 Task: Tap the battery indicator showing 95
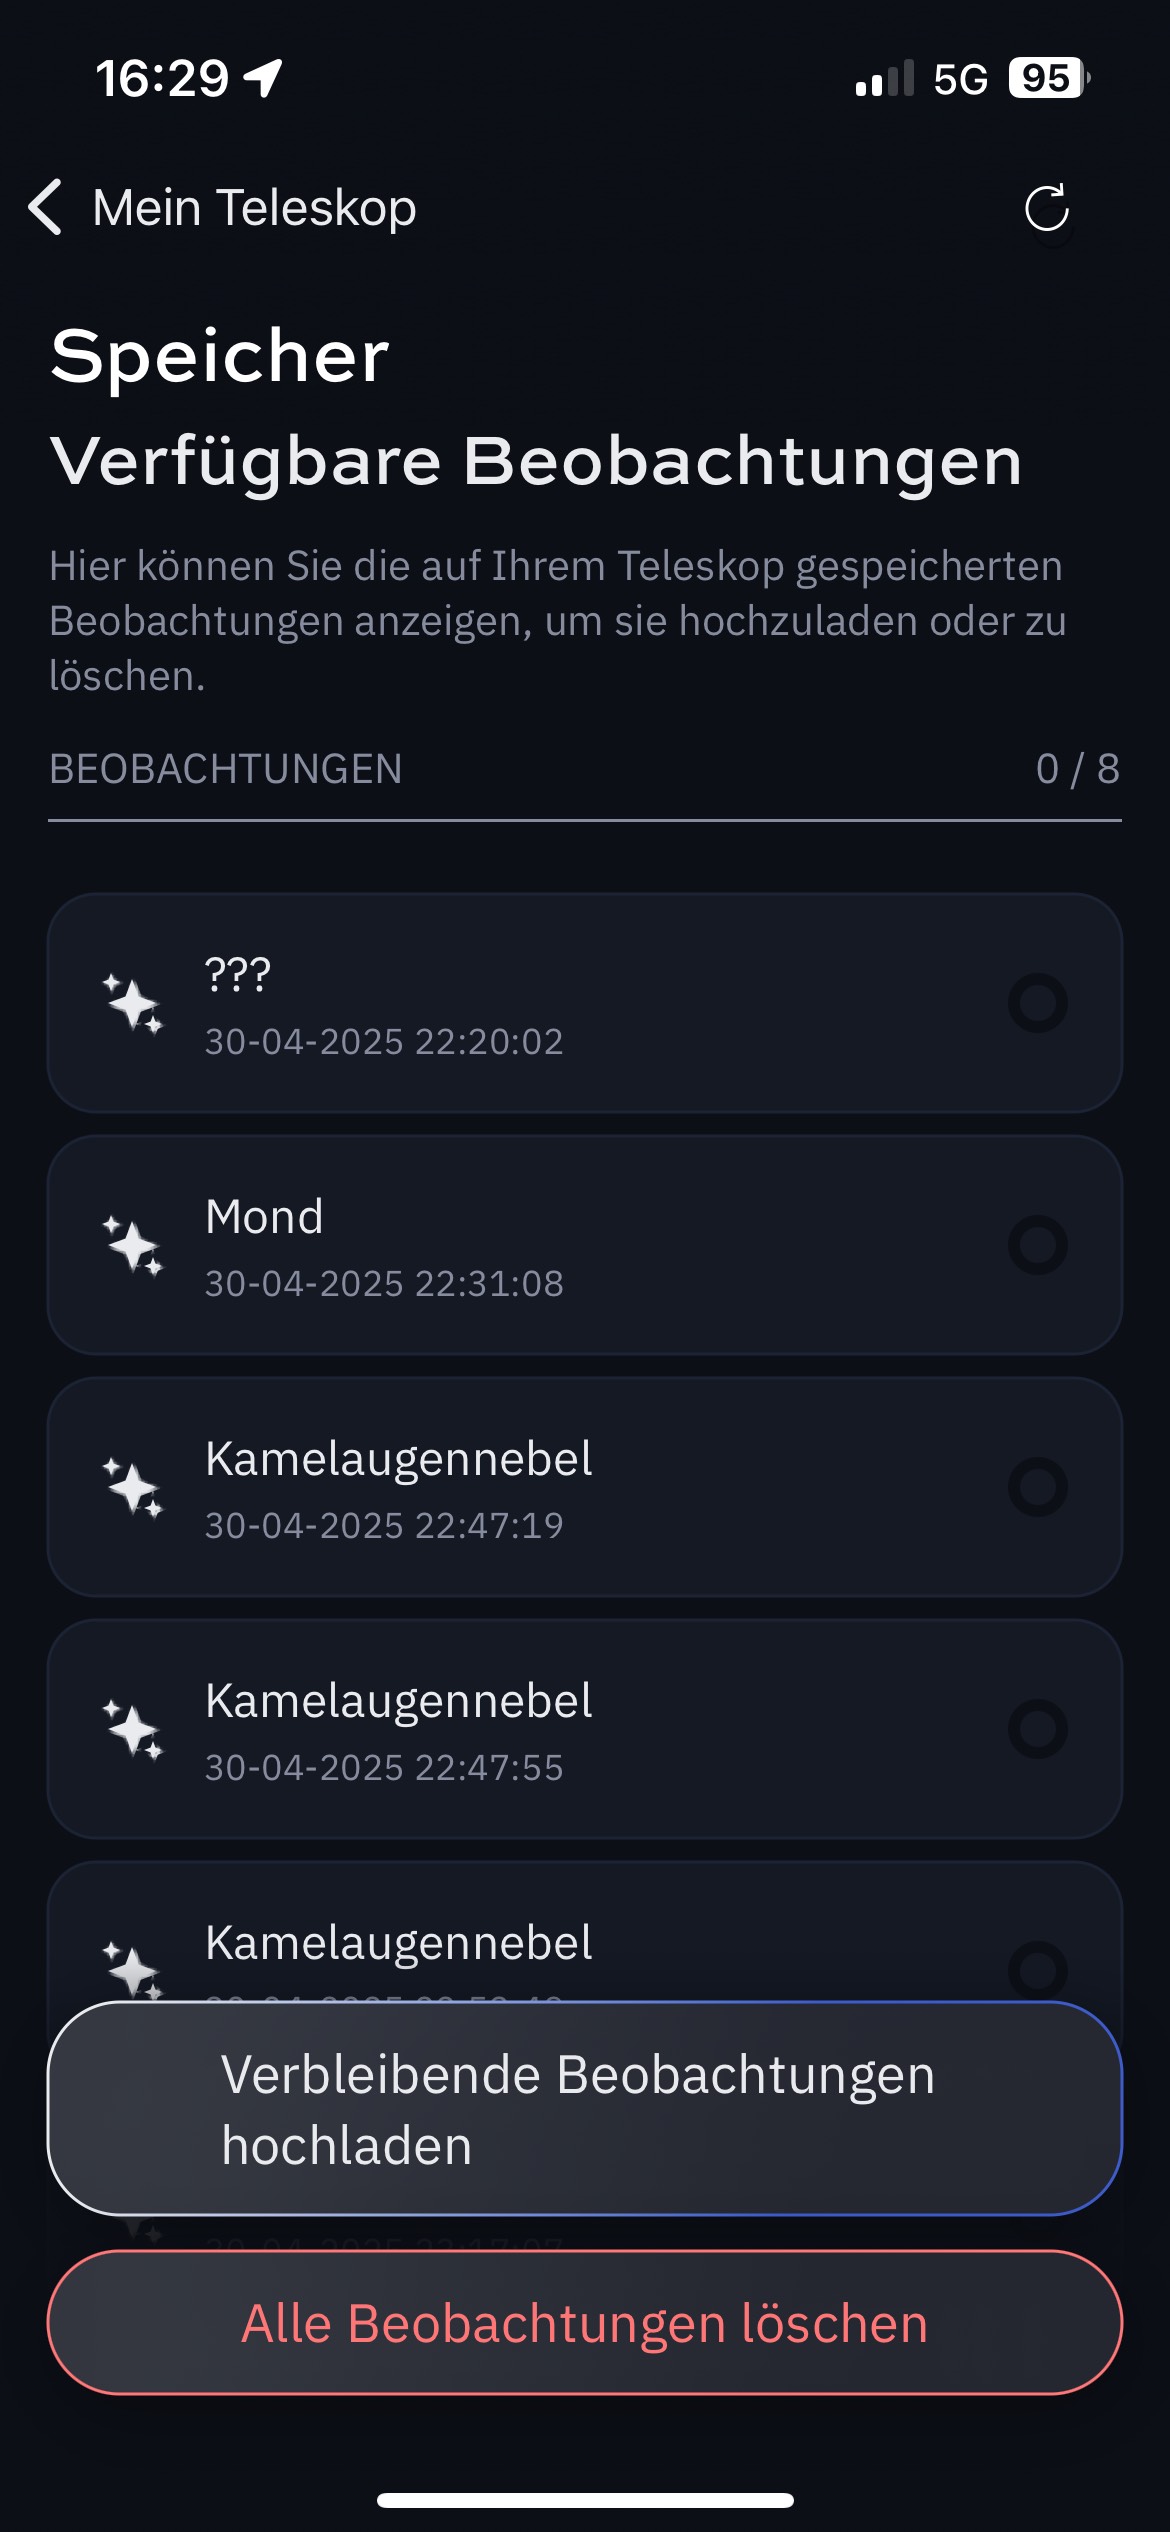(x=1048, y=78)
